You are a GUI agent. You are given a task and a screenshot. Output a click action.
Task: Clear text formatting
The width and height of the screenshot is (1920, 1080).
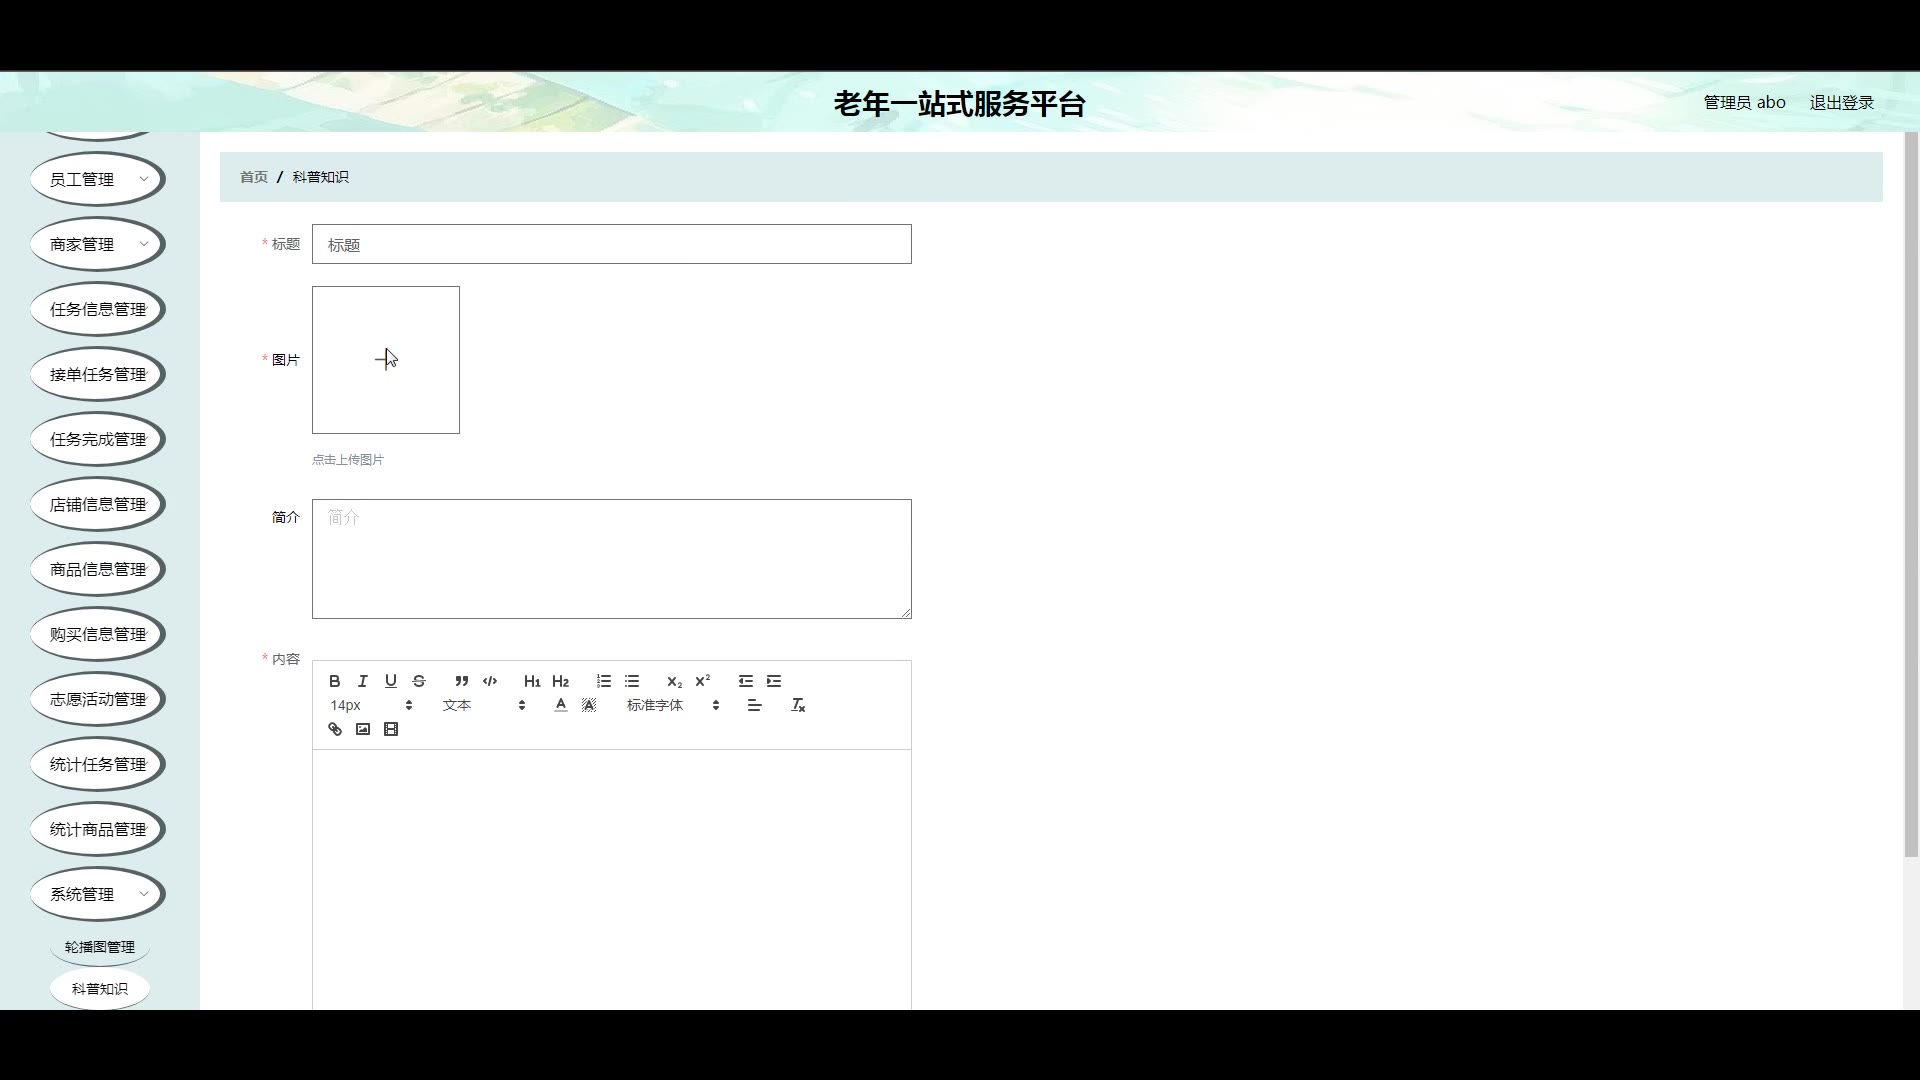tap(798, 706)
